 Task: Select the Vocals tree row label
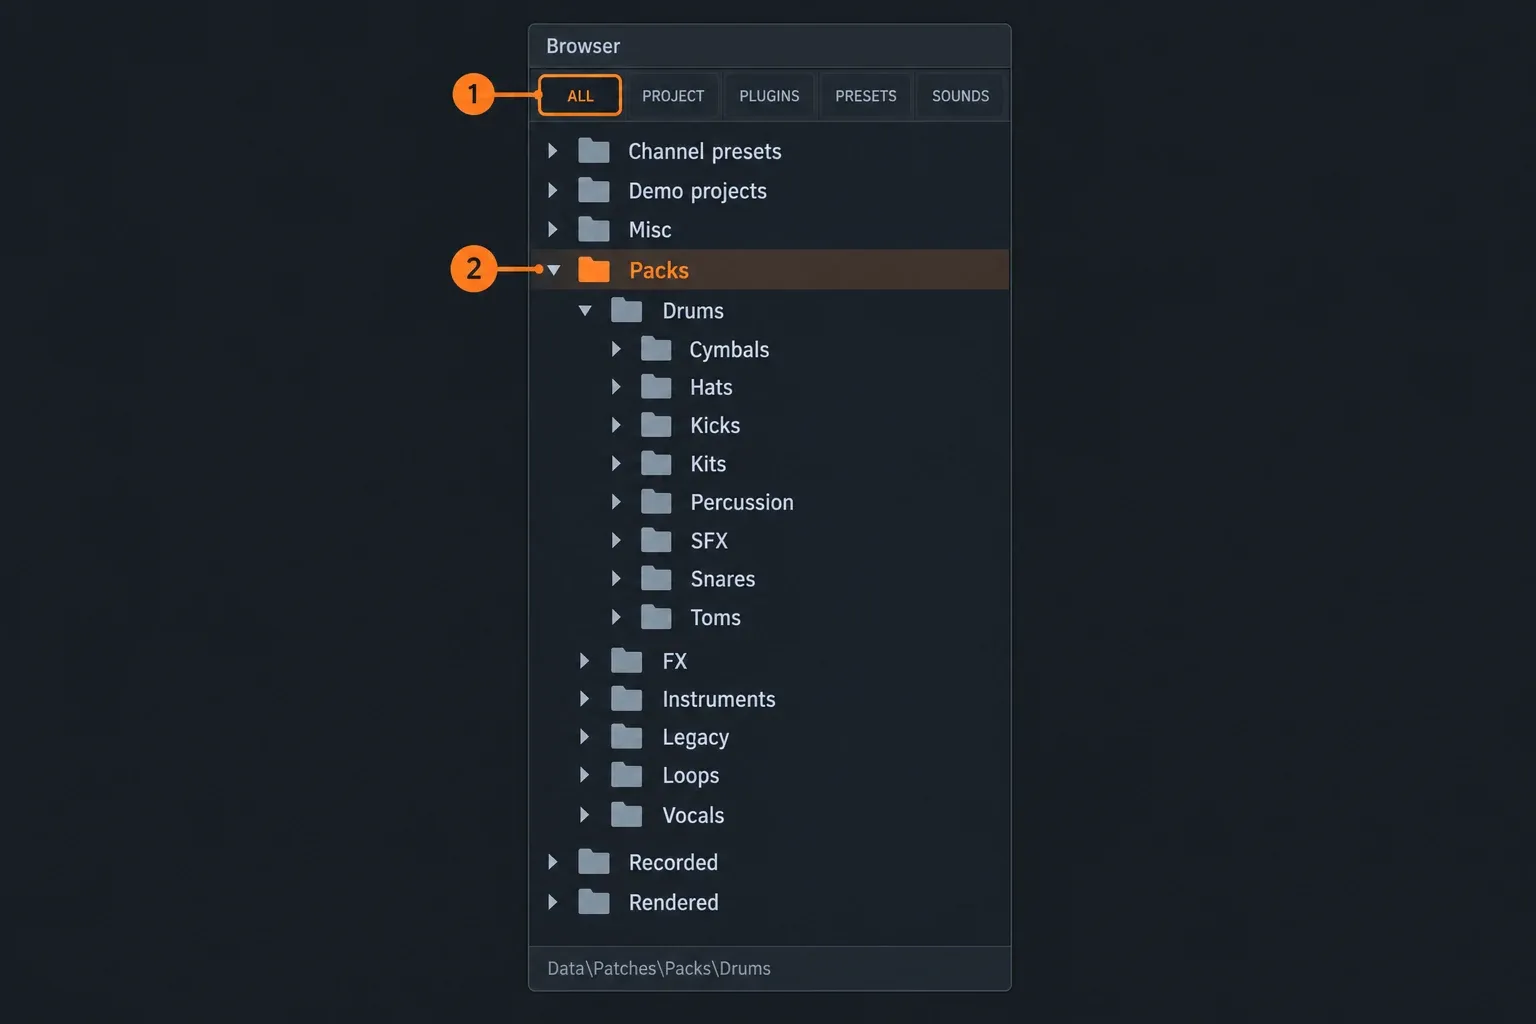click(x=693, y=815)
